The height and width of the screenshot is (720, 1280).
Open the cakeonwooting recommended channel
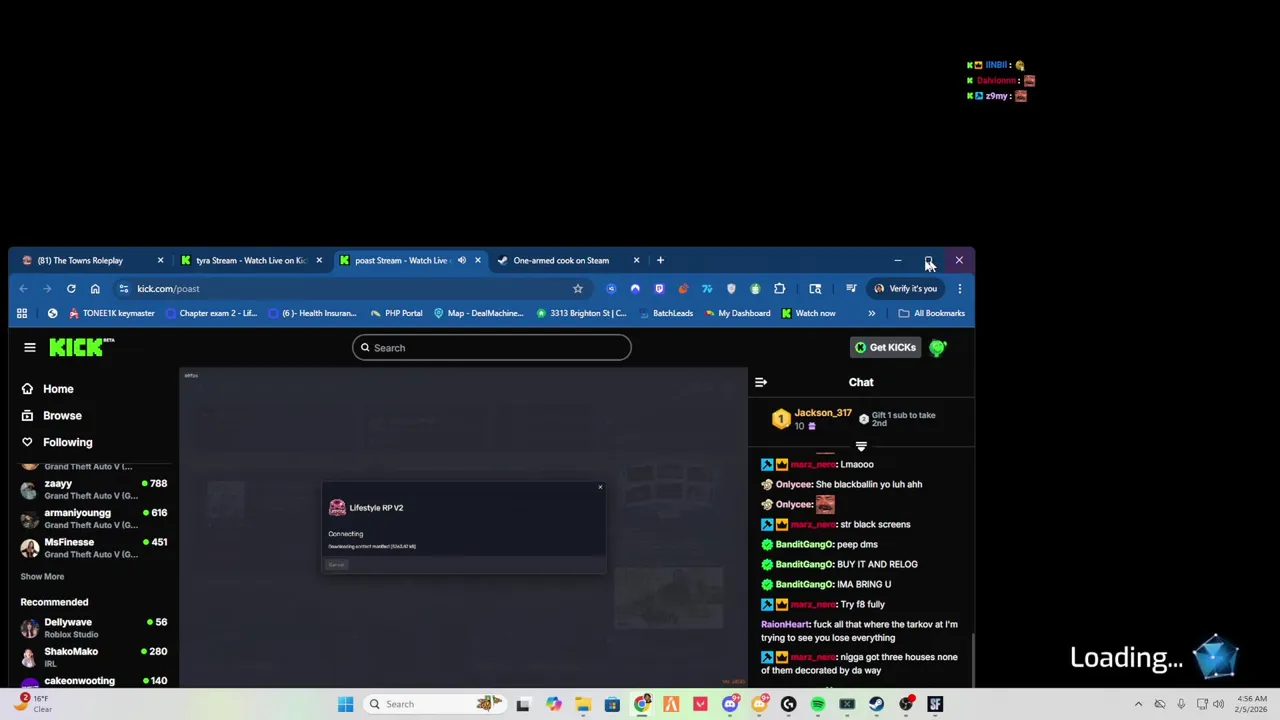tap(93, 682)
